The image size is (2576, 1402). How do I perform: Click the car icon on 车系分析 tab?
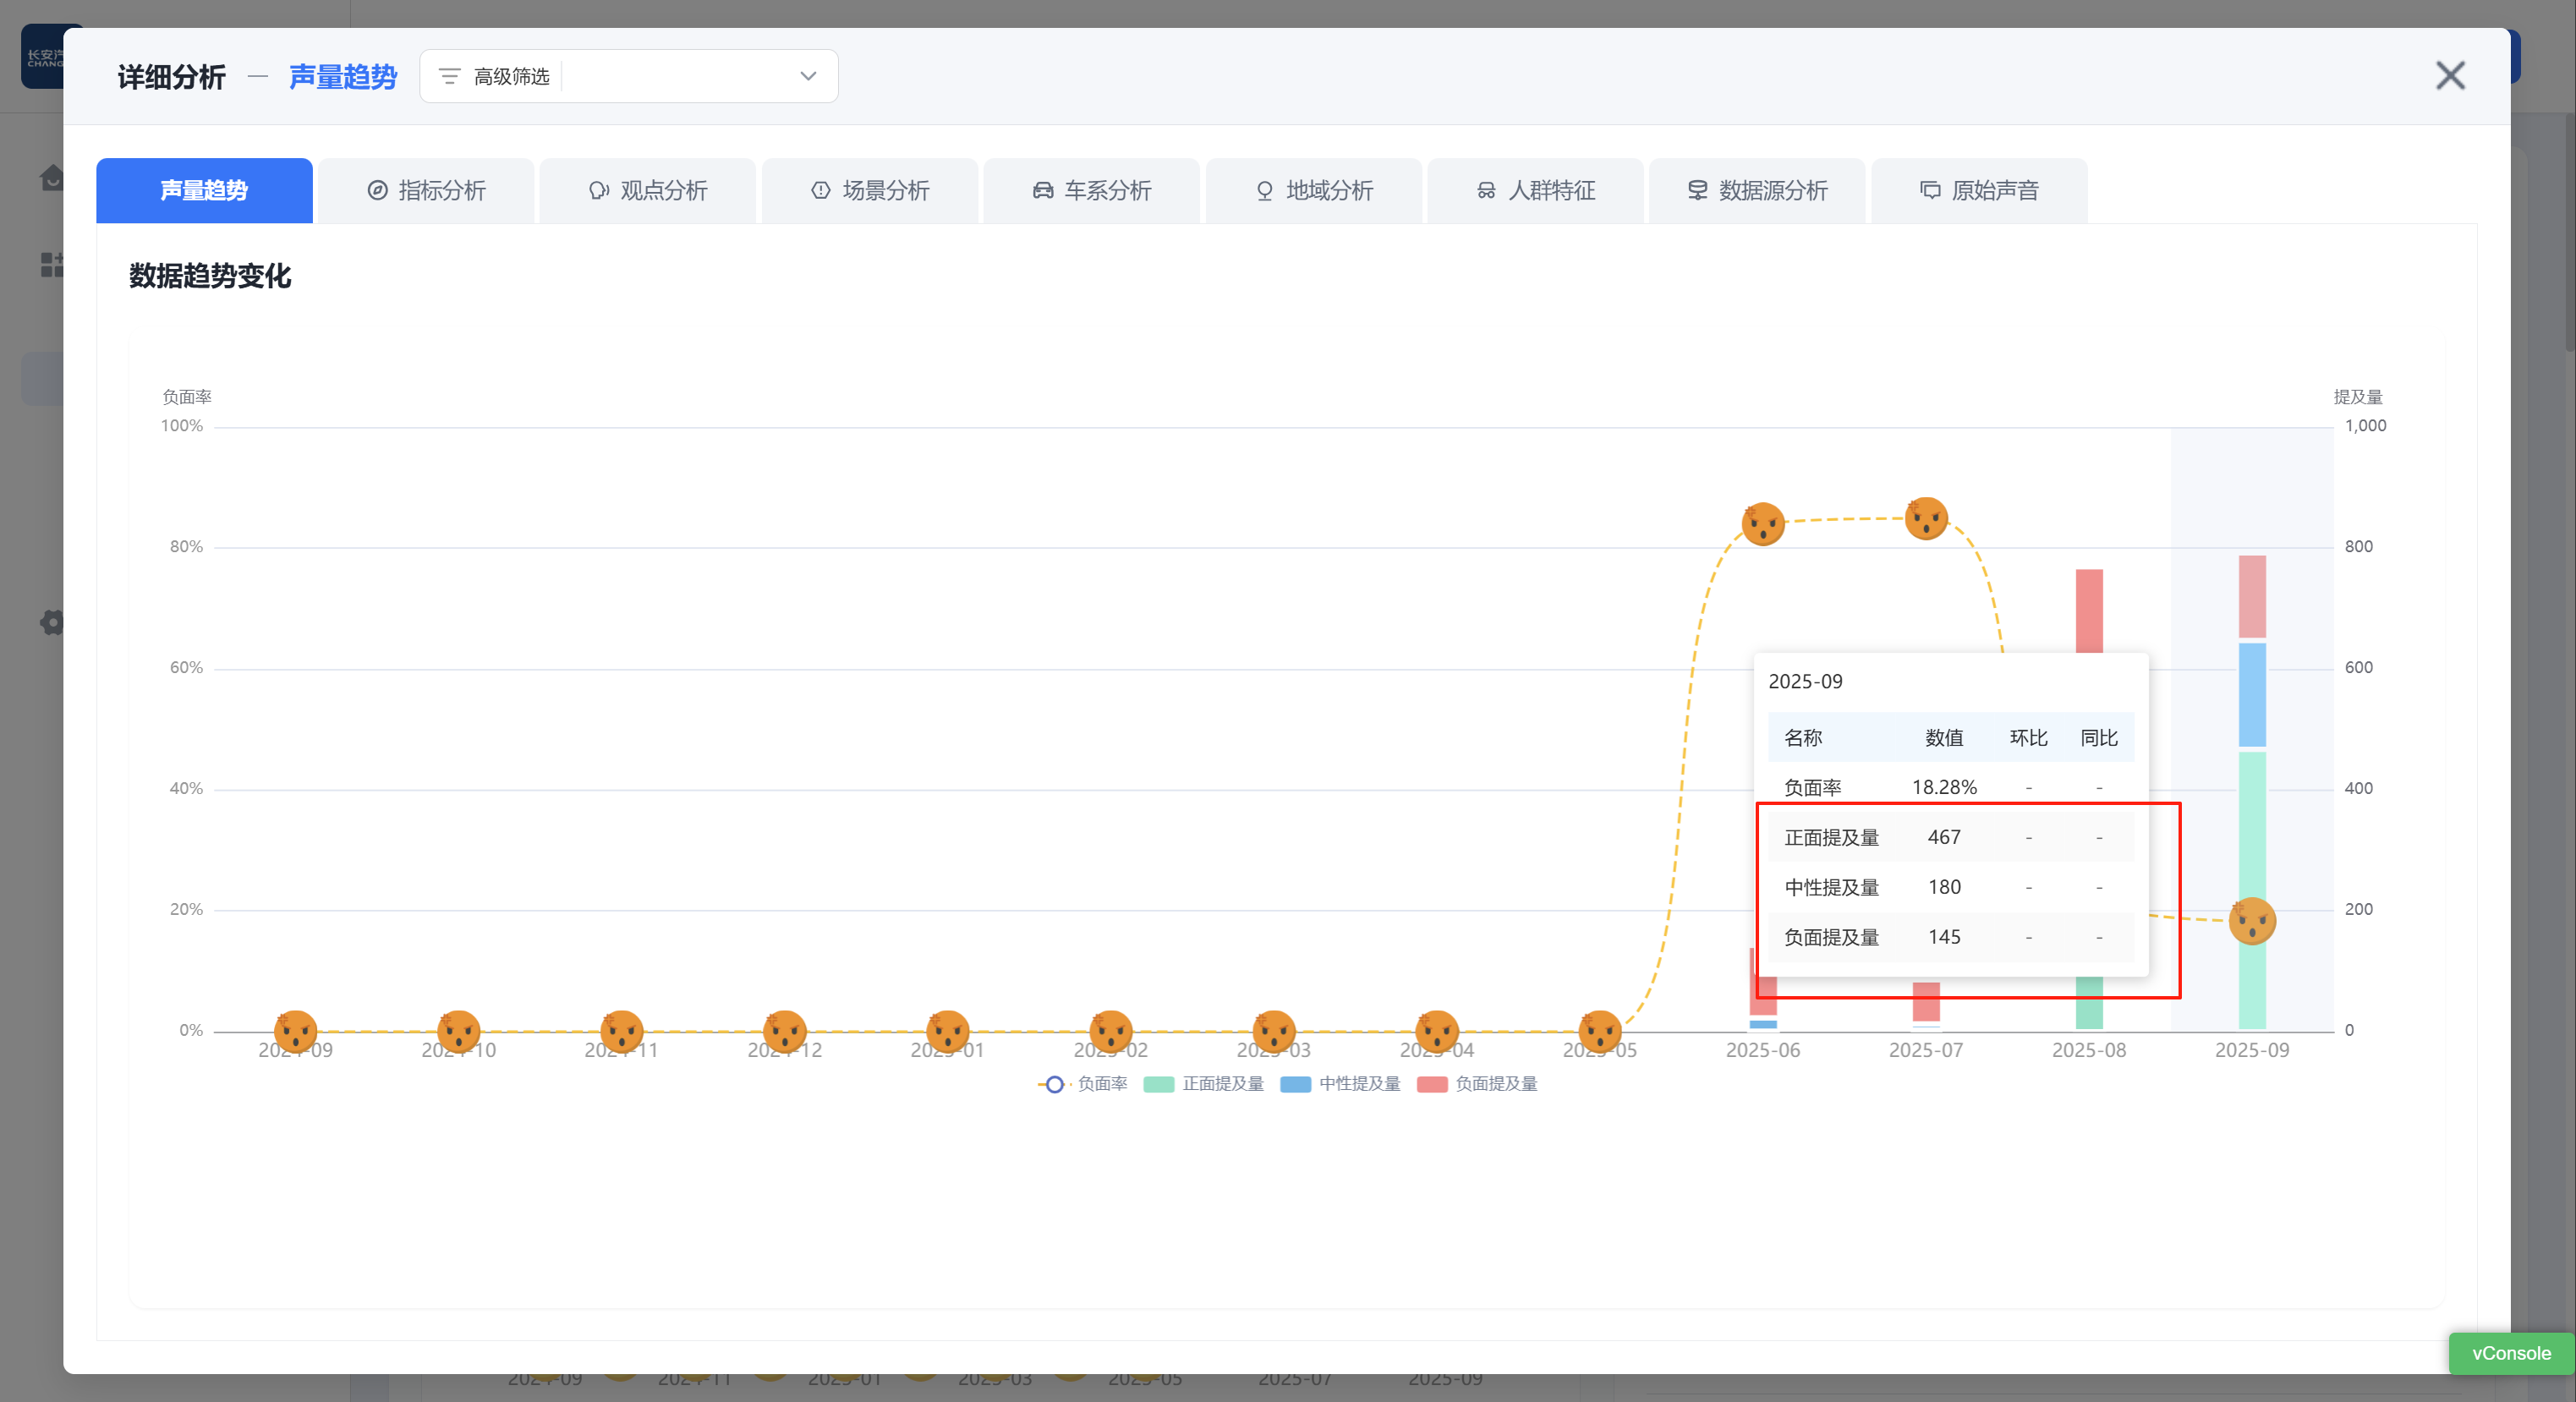(x=1042, y=190)
